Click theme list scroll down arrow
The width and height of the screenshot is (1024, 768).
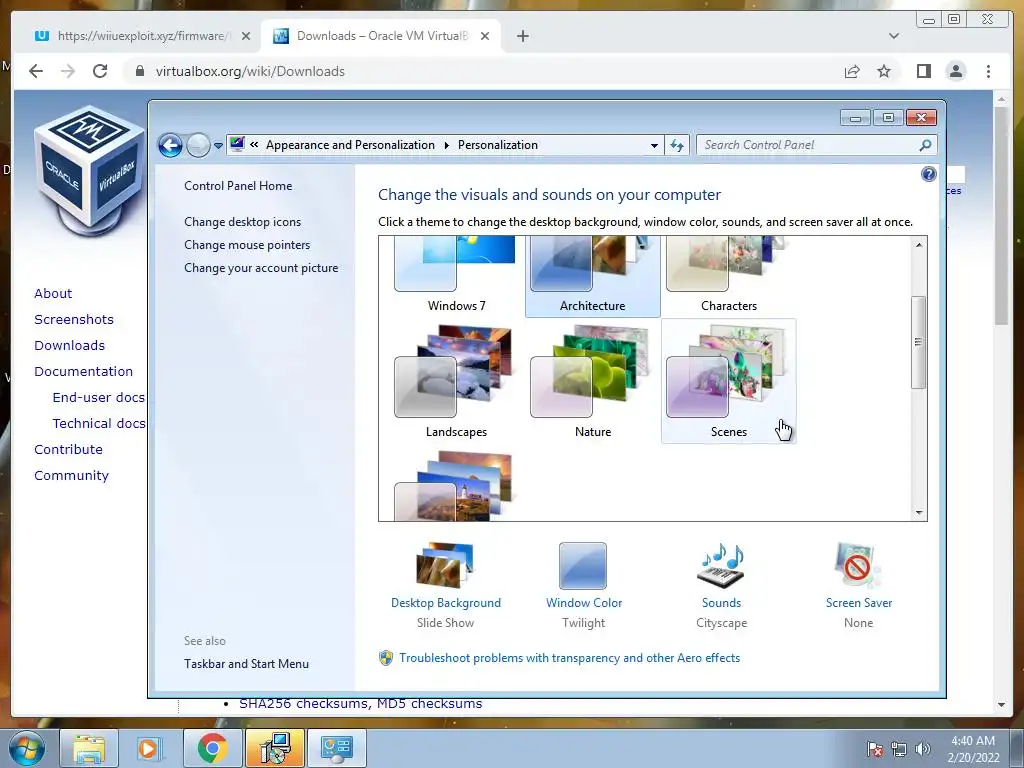click(919, 513)
